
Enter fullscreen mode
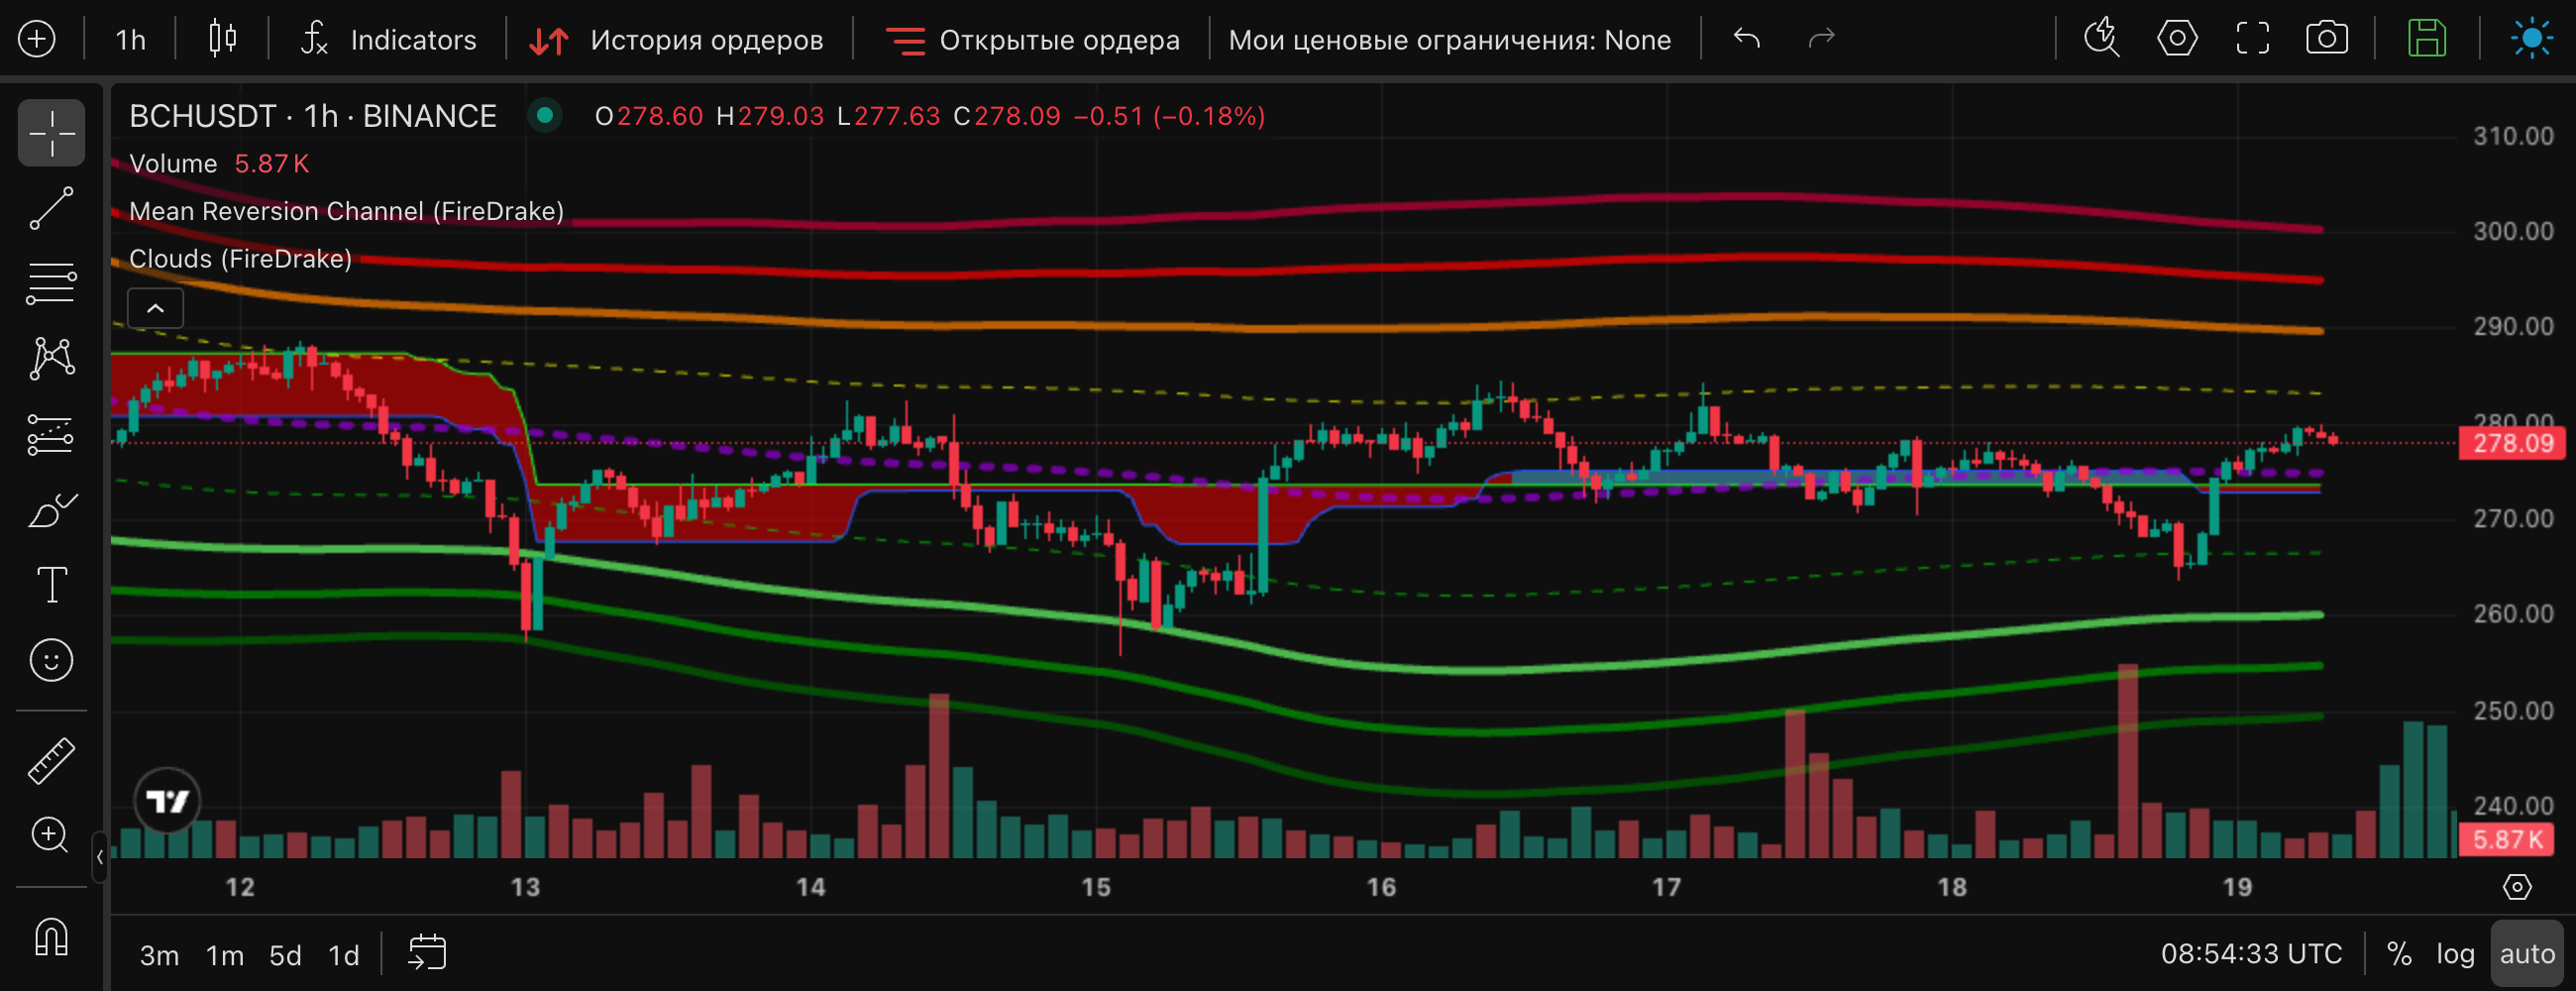coord(2252,39)
